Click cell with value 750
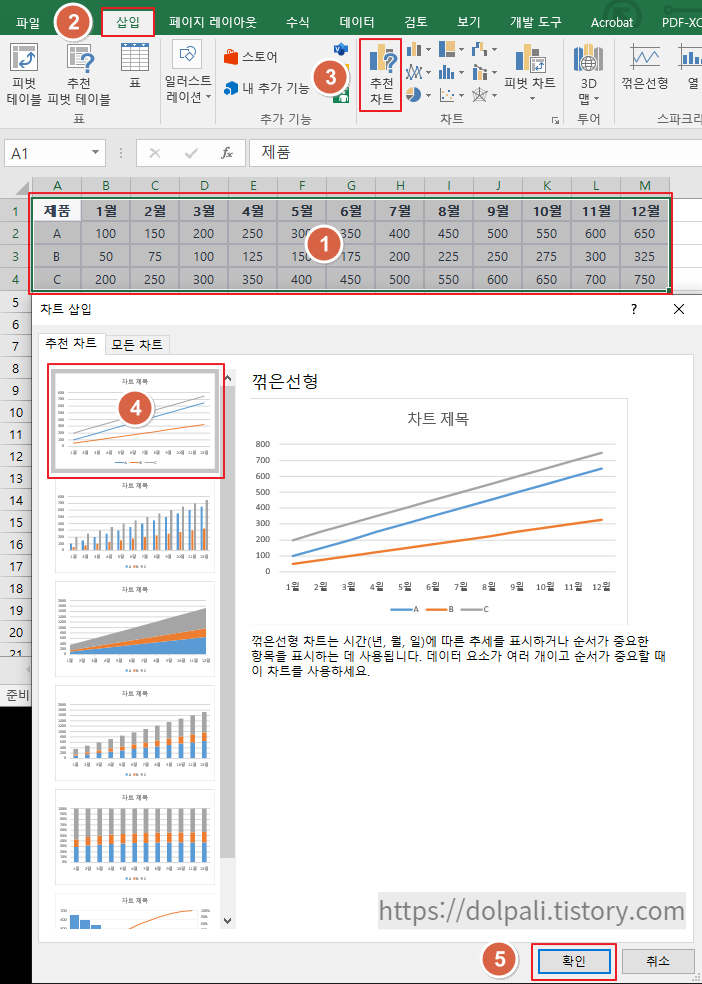This screenshot has width=702, height=984. [645, 279]
